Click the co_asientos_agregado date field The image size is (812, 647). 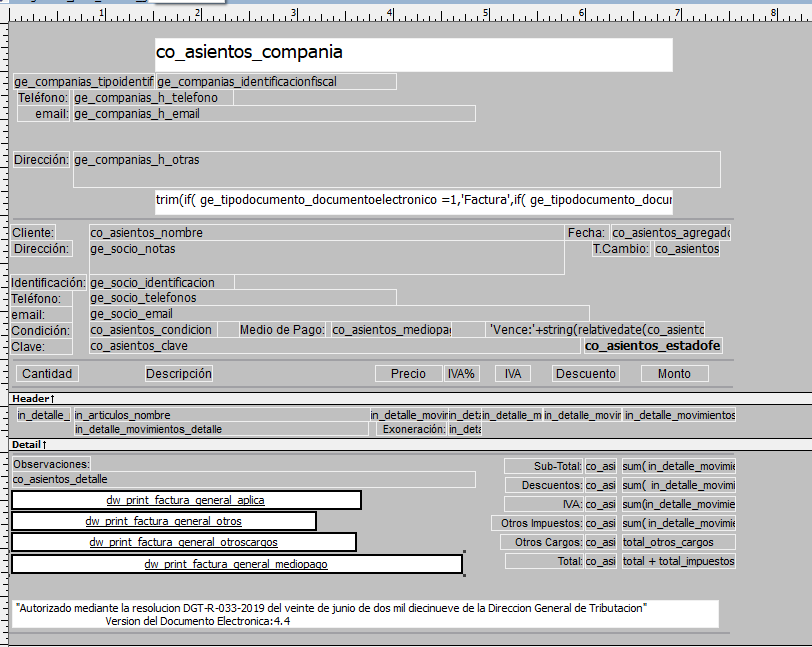click(x=671, y=233)
